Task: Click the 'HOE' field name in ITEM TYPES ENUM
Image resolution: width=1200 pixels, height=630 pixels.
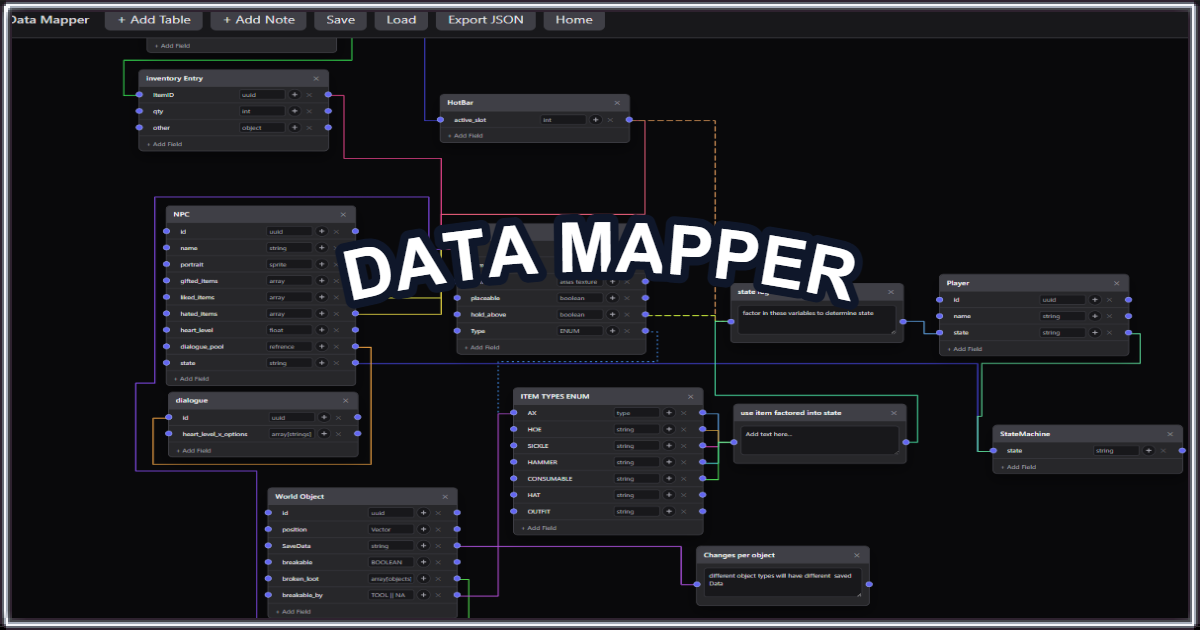Action: 534,429
